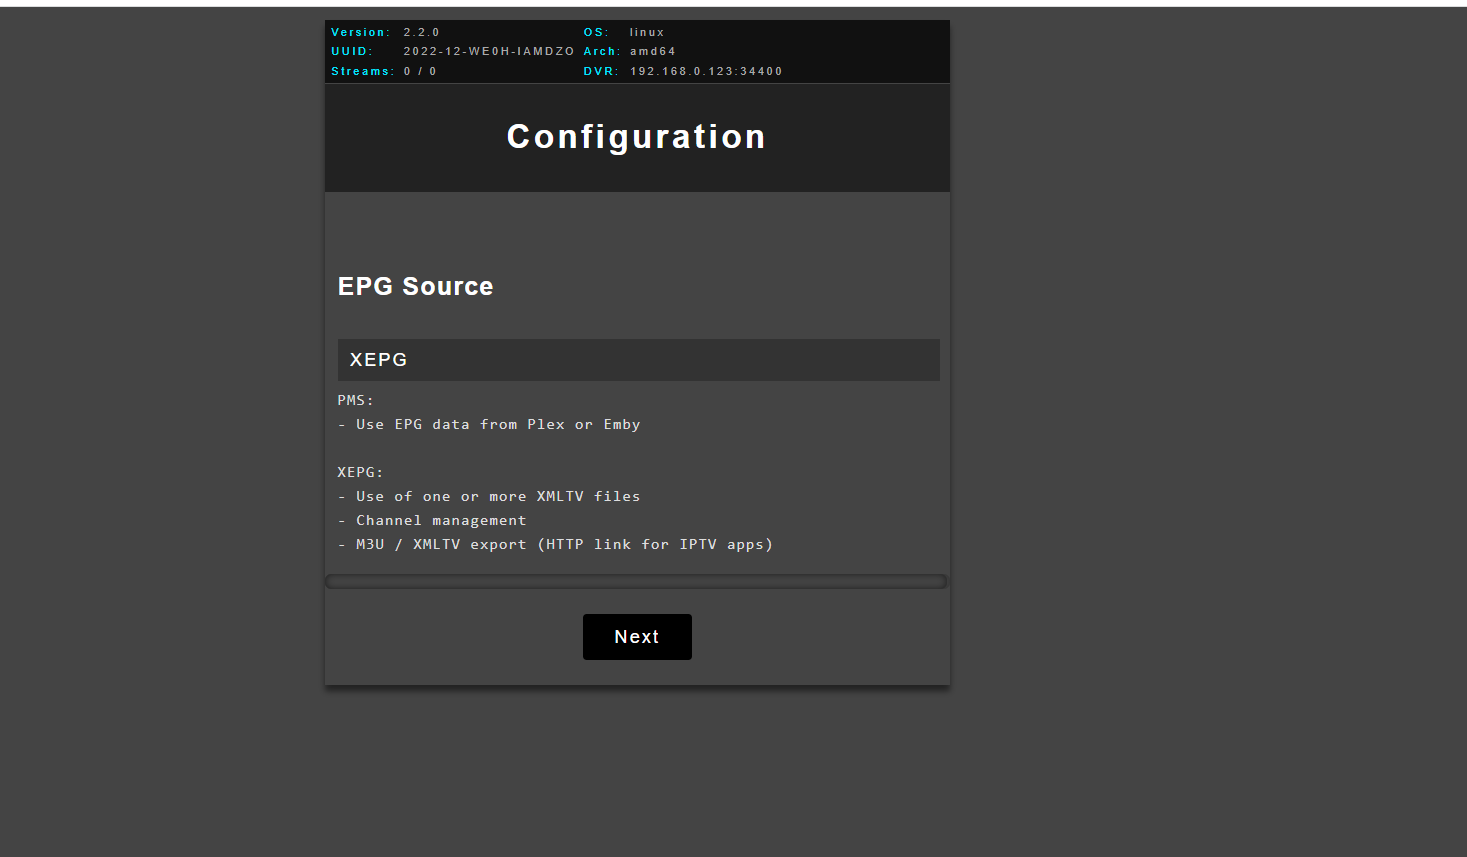Click the Channel management description line
This screenshot has width=1467, height=857.
440,521
